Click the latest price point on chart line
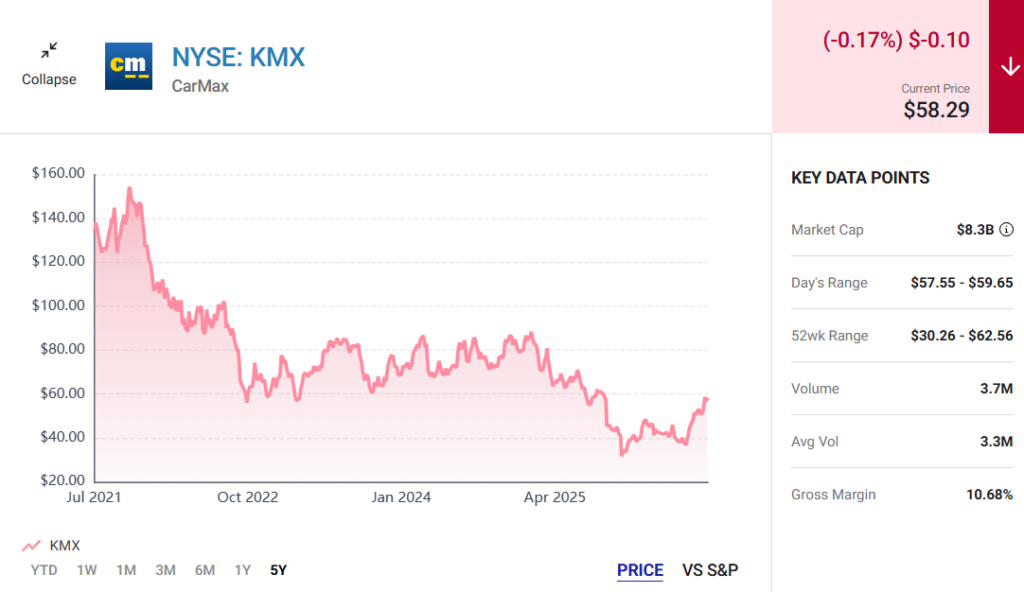 707,399
